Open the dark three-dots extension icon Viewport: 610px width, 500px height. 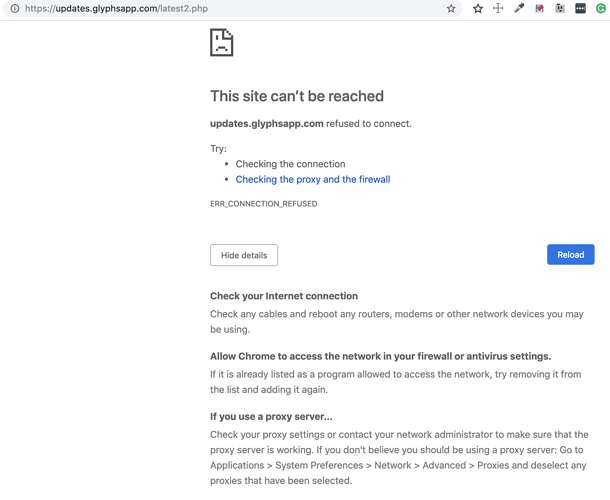(580, 8)
